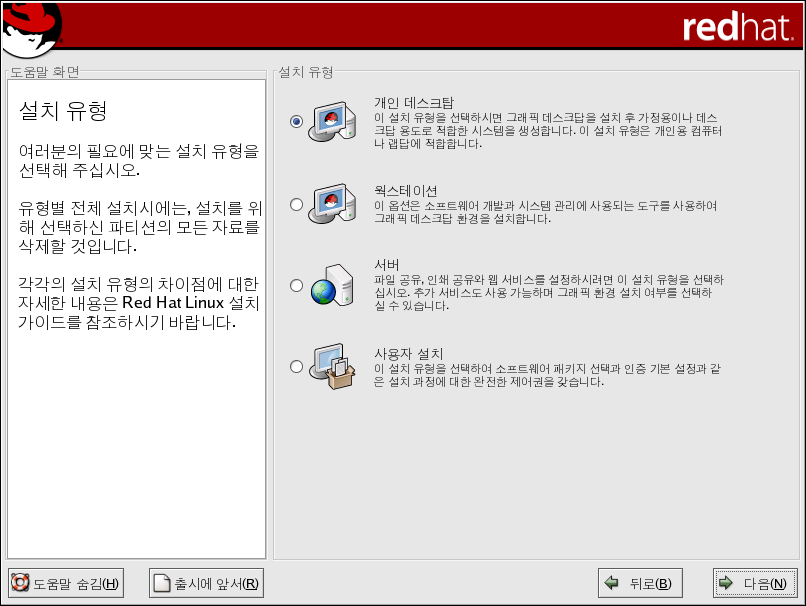The width and height of the screenshot is (806, 606).
Task: Click the Workstation (웍스테이션) computer icon
Action: click(330, 204)
